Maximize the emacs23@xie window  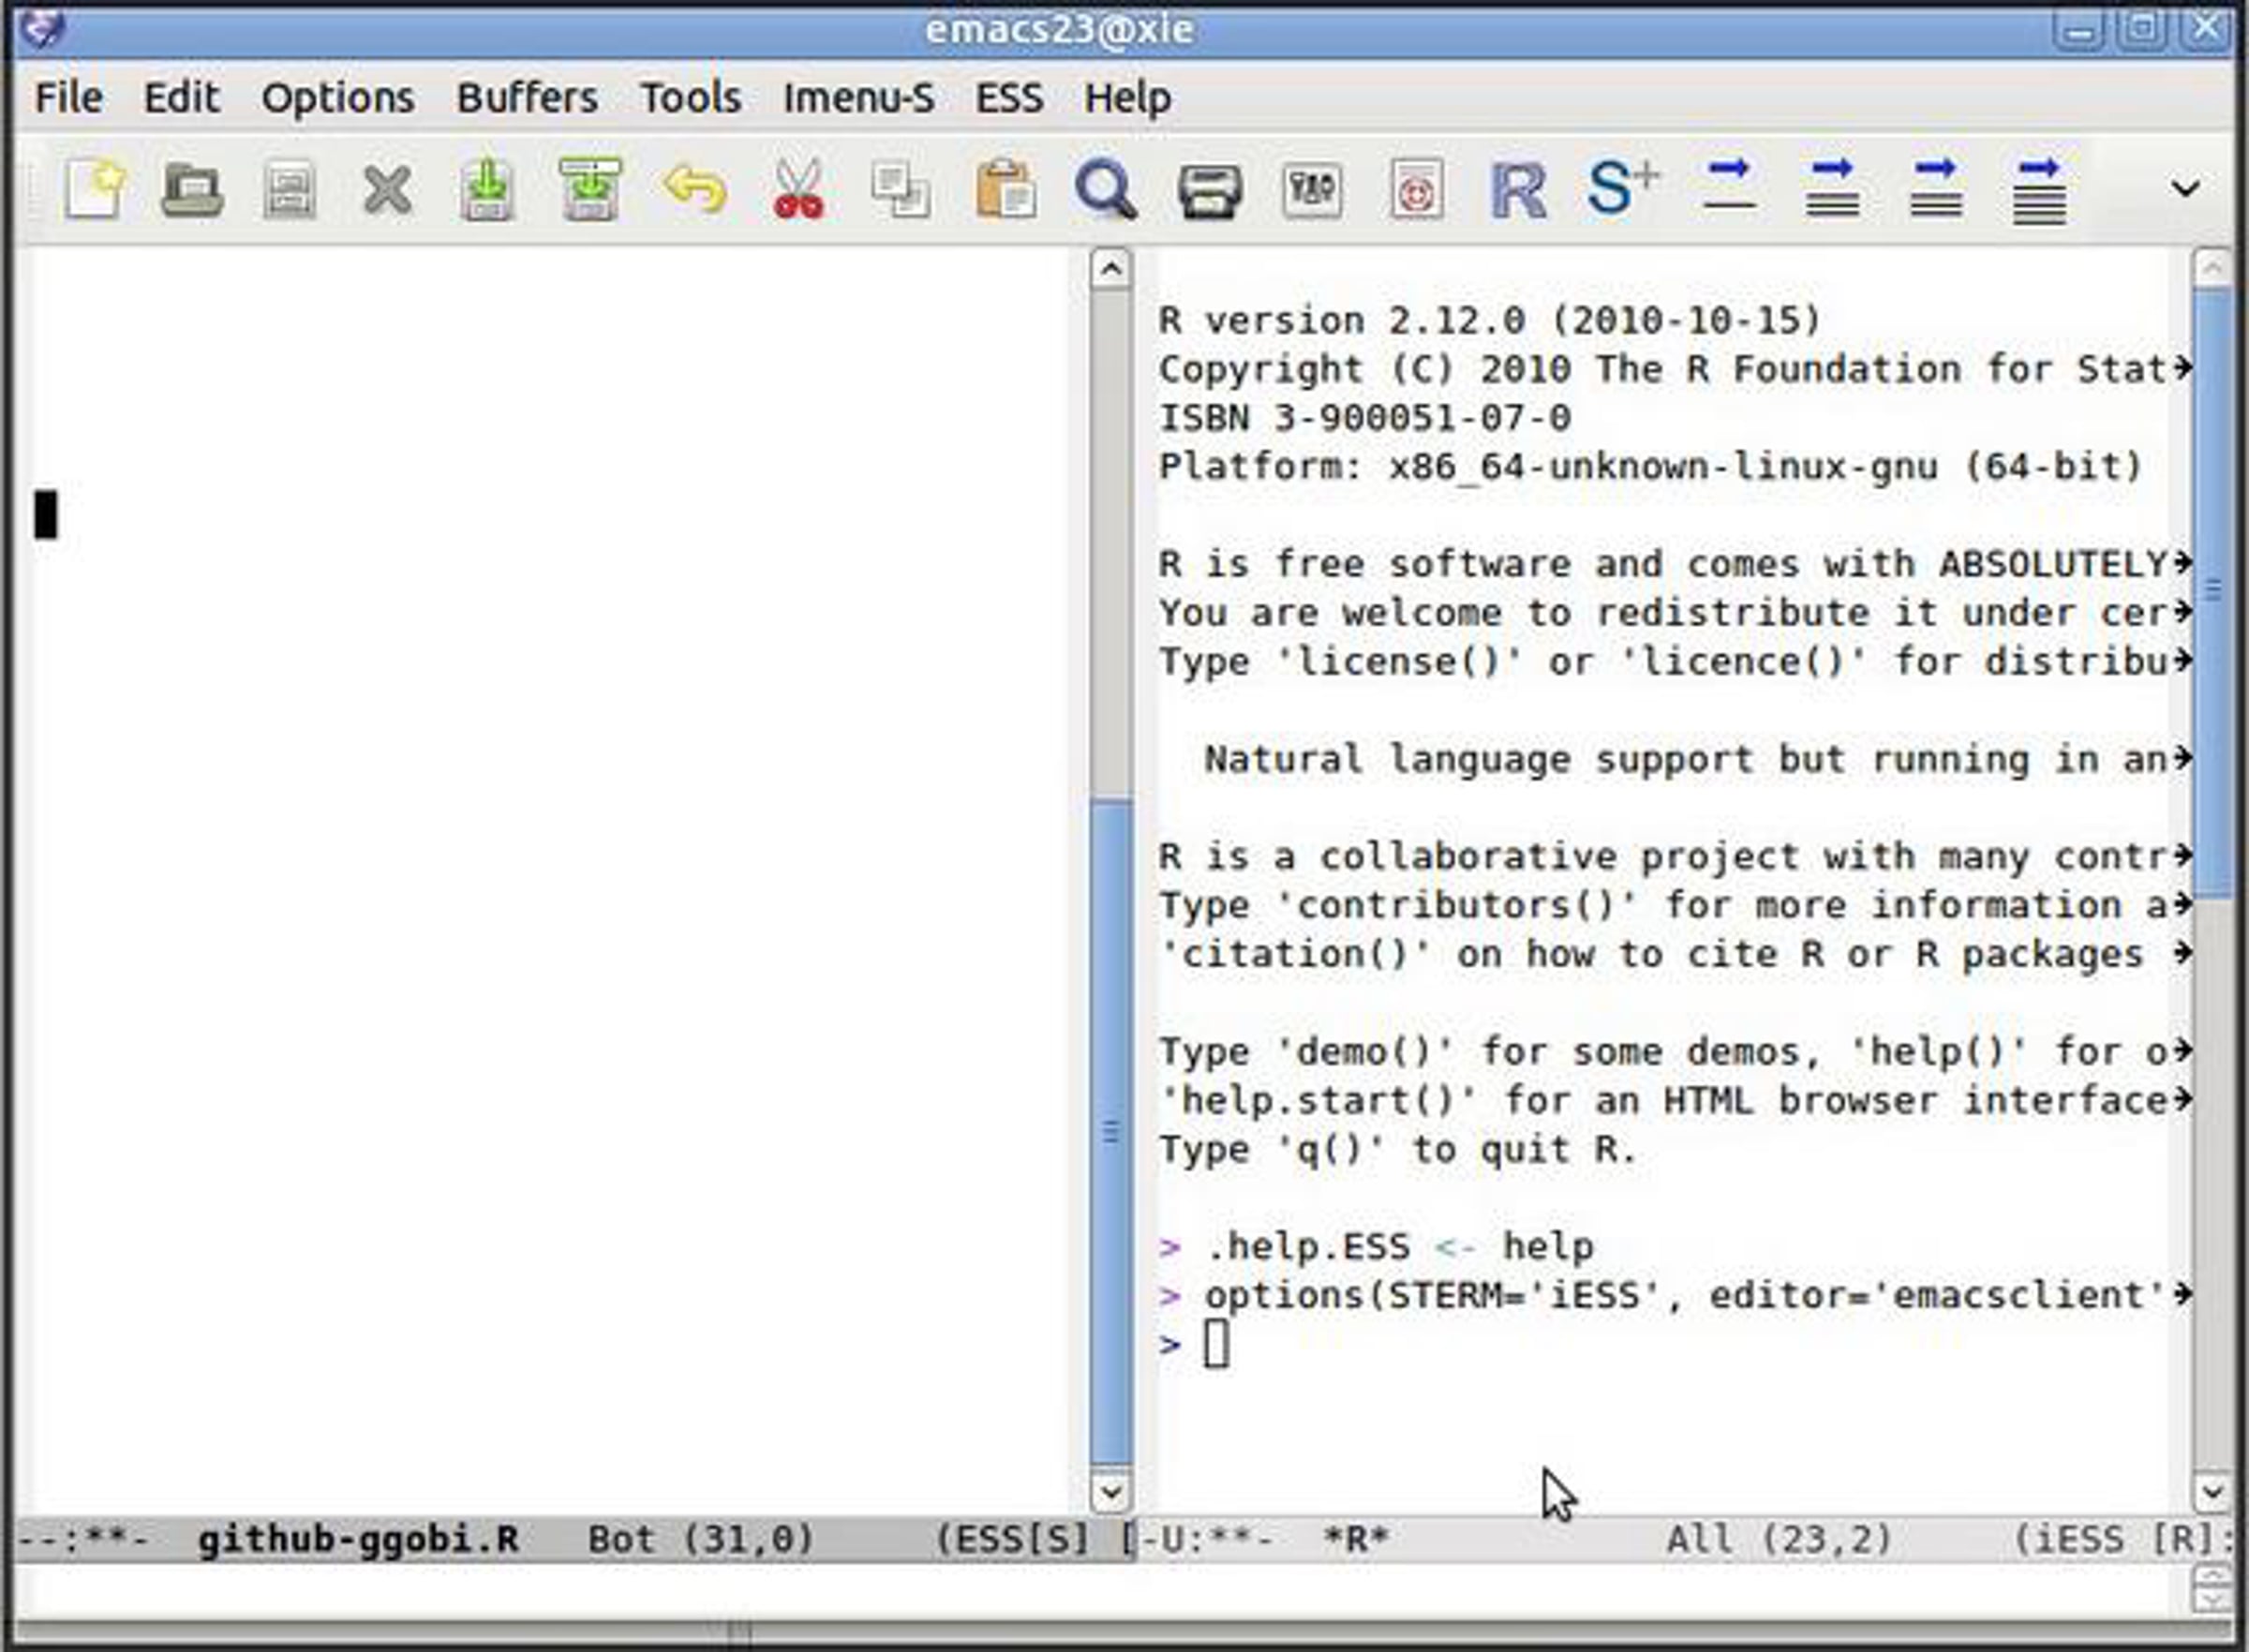coord(2142,28)
